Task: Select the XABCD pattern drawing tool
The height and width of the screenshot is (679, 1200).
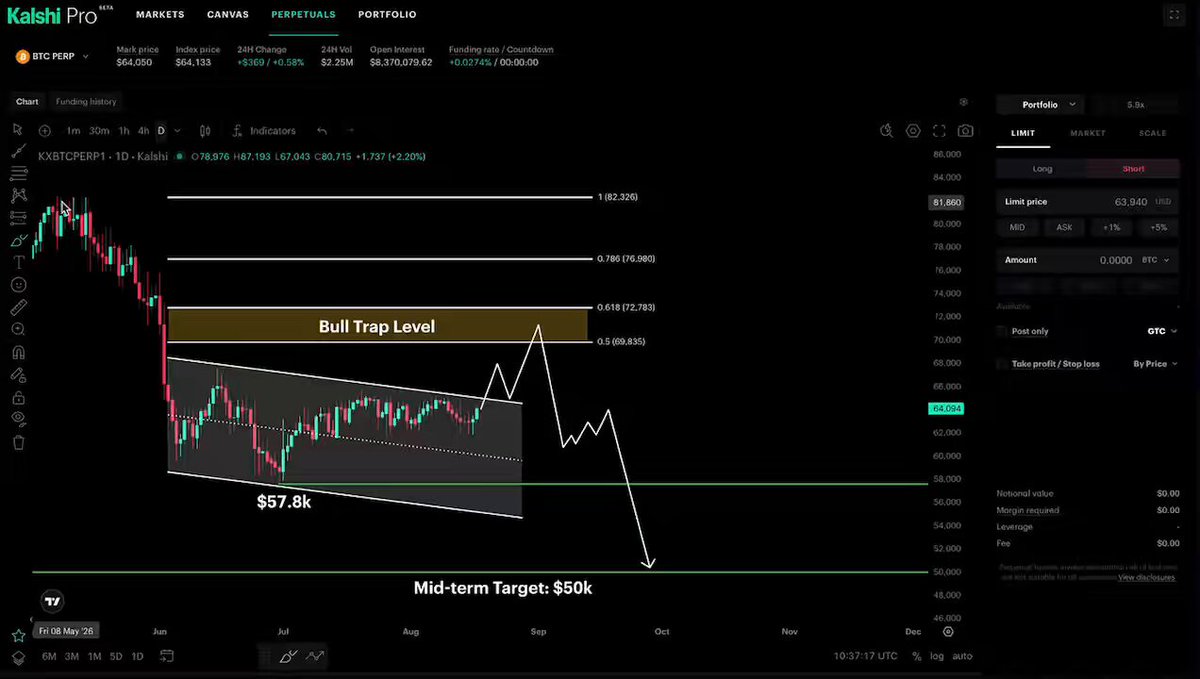Action: coord(18,196)
